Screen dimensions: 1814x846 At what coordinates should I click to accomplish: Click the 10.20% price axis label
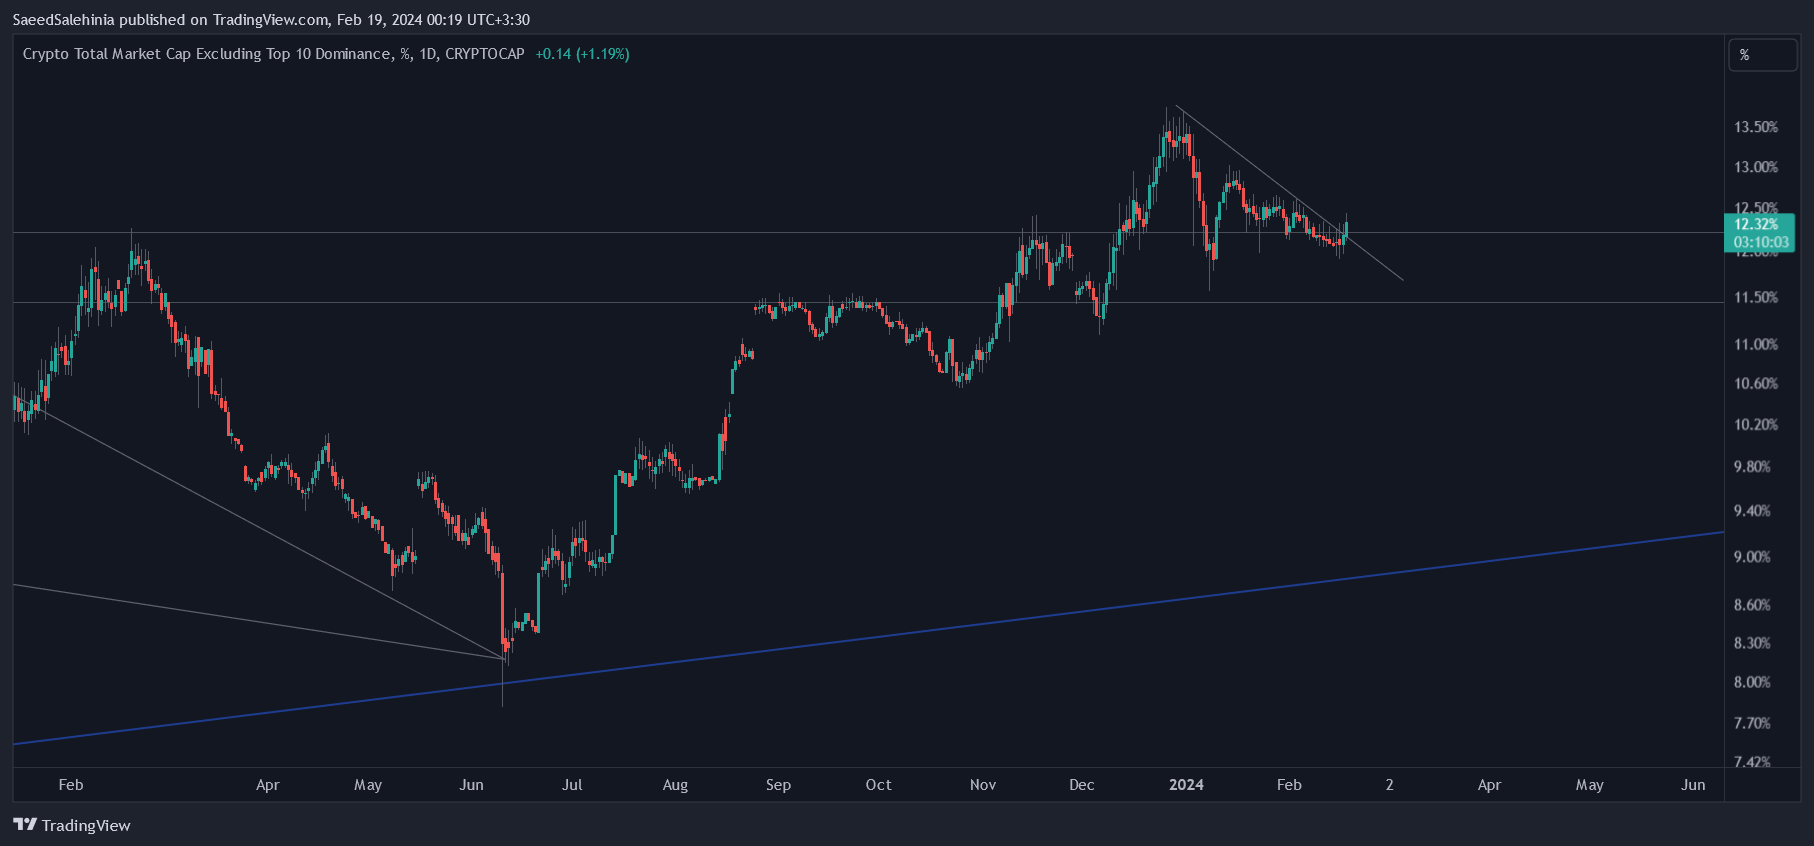point(1756,425)
